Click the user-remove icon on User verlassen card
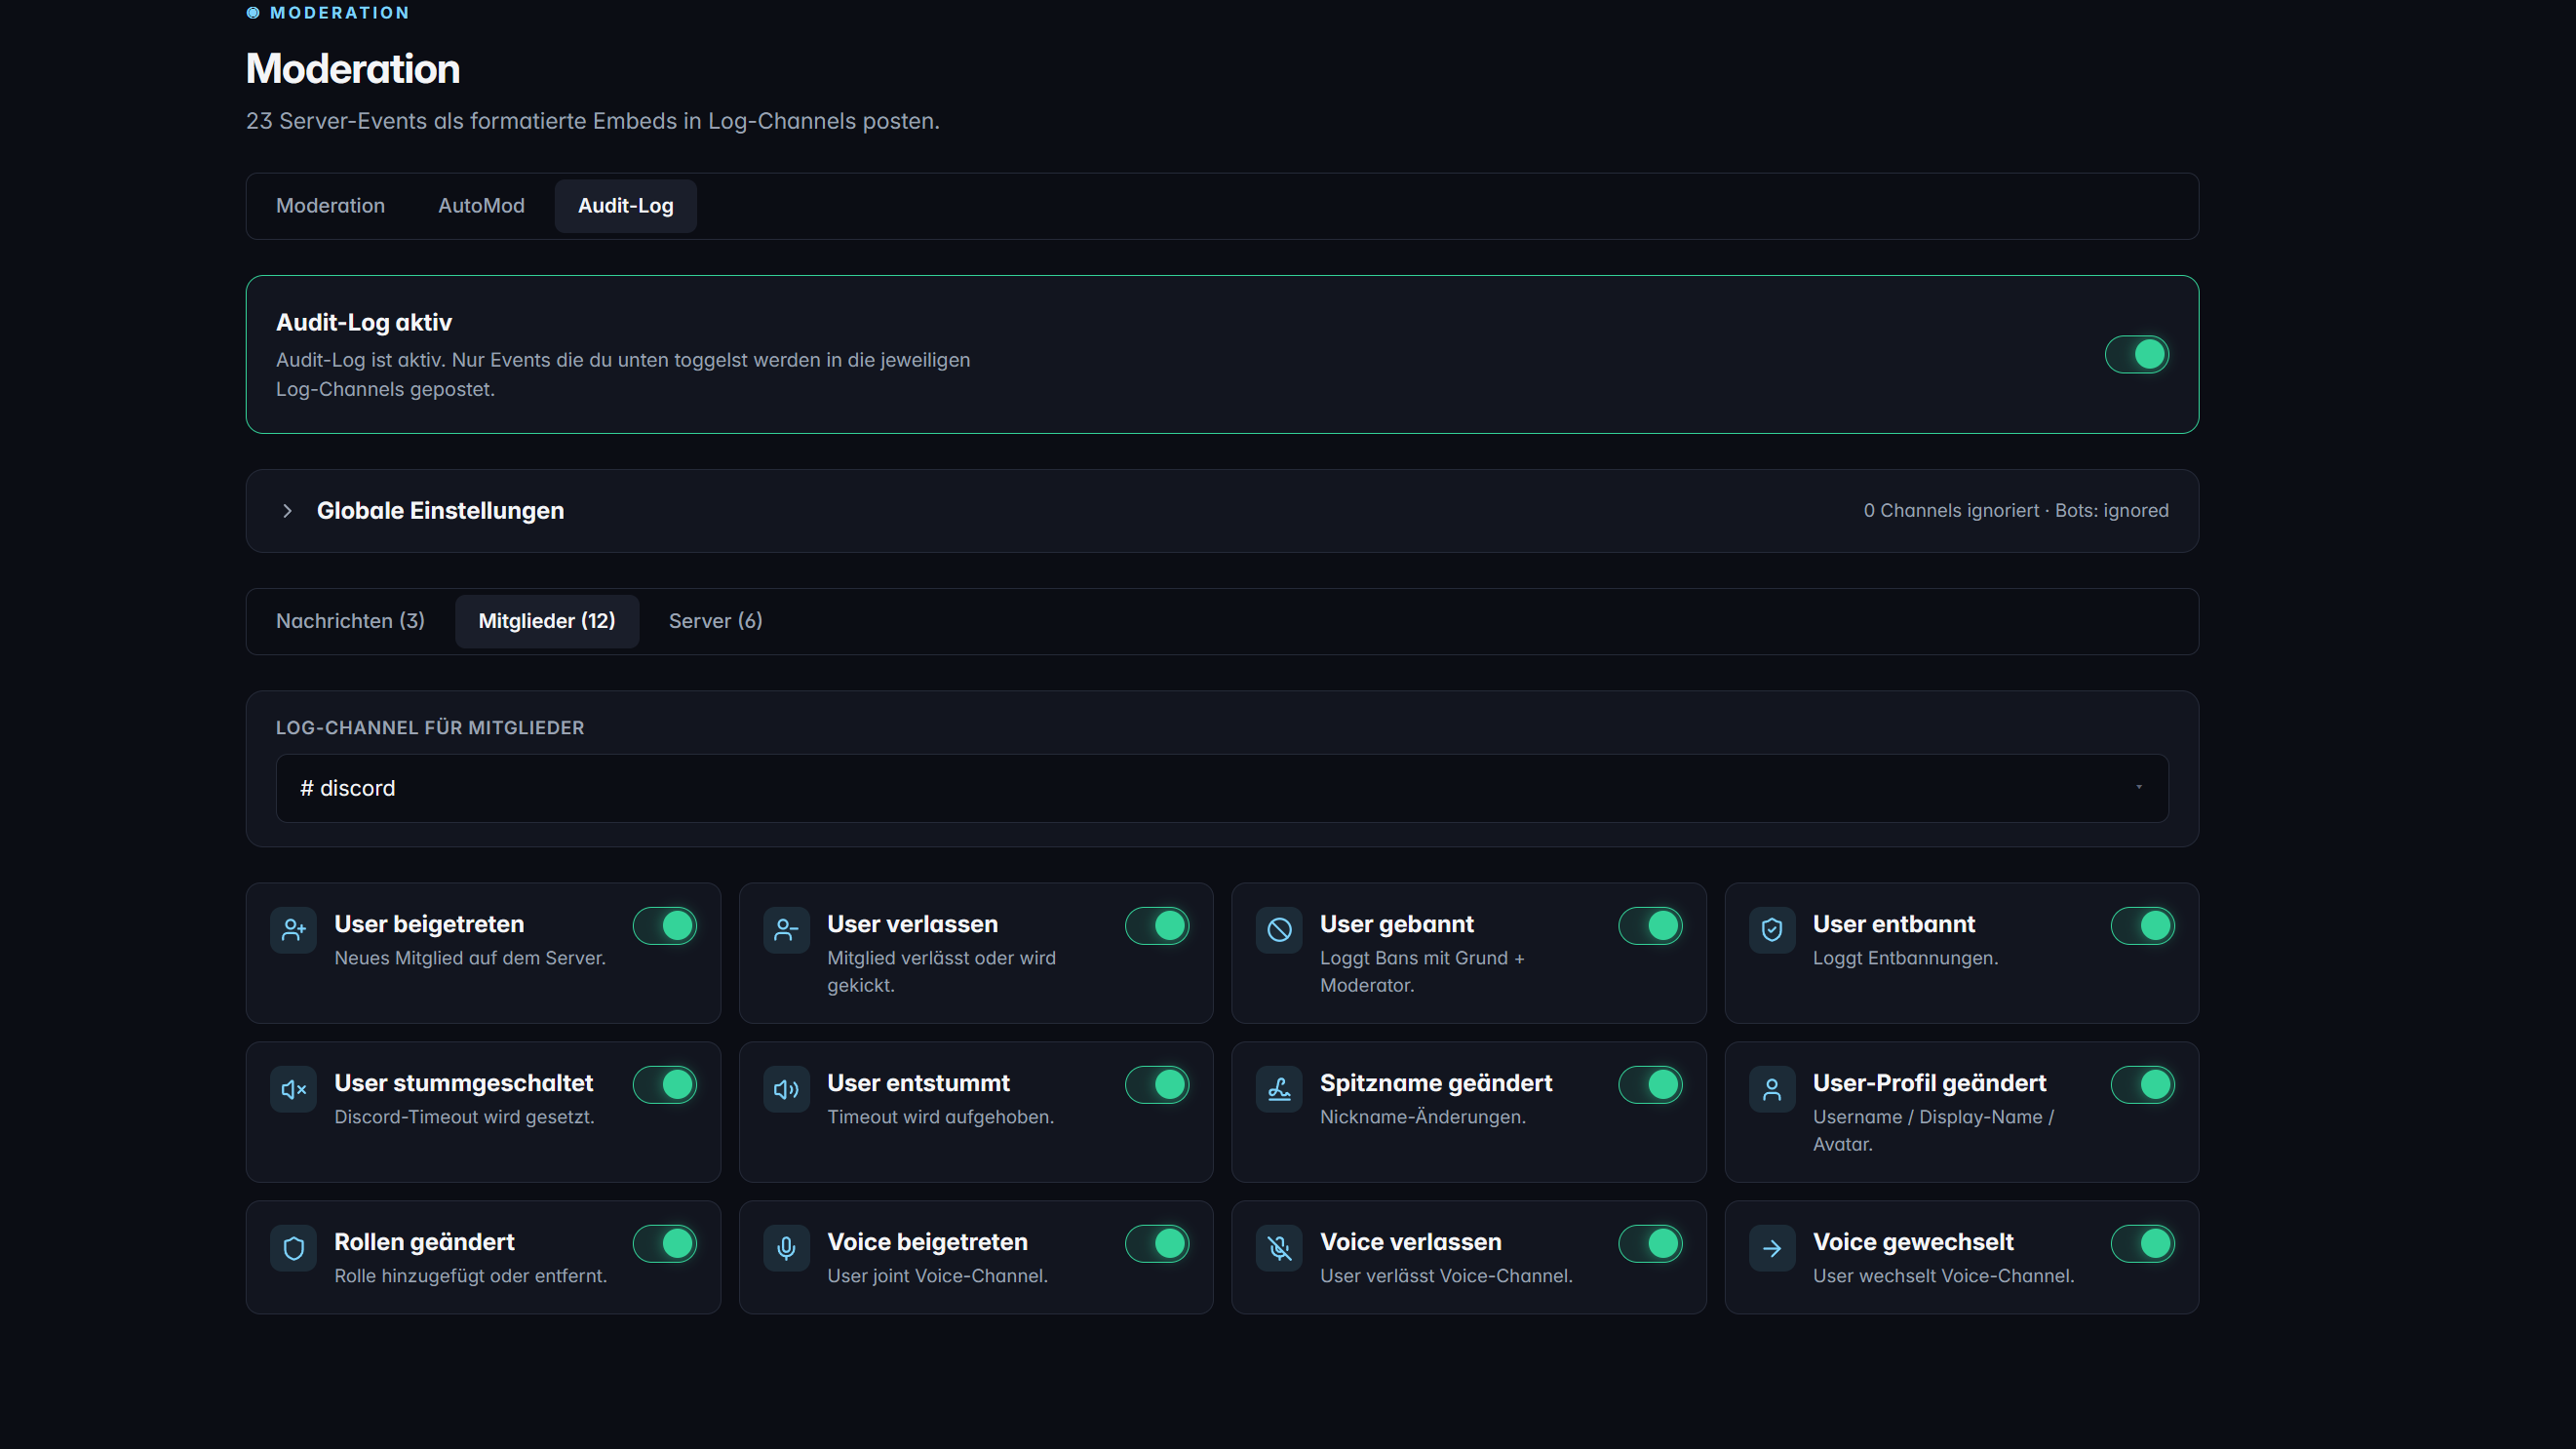 [786, 930]
